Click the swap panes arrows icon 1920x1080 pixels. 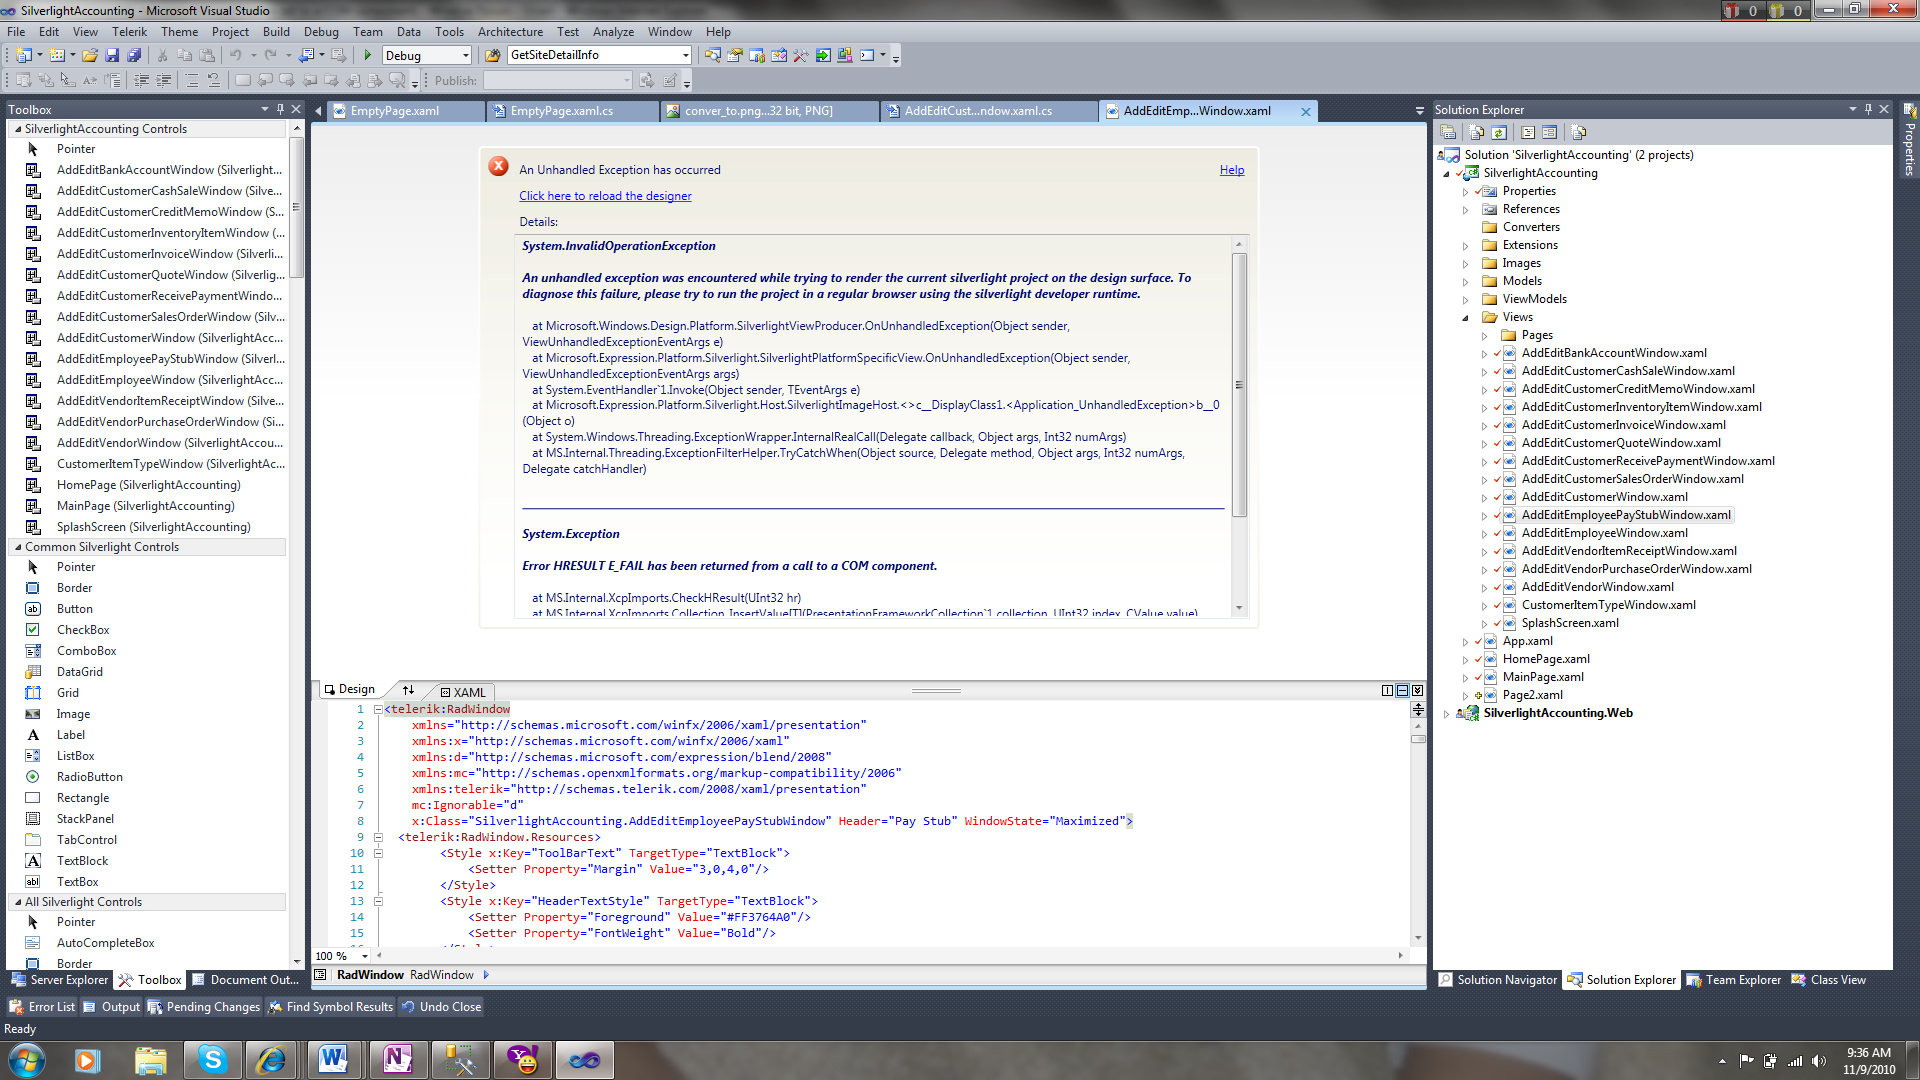click(408, 690)
